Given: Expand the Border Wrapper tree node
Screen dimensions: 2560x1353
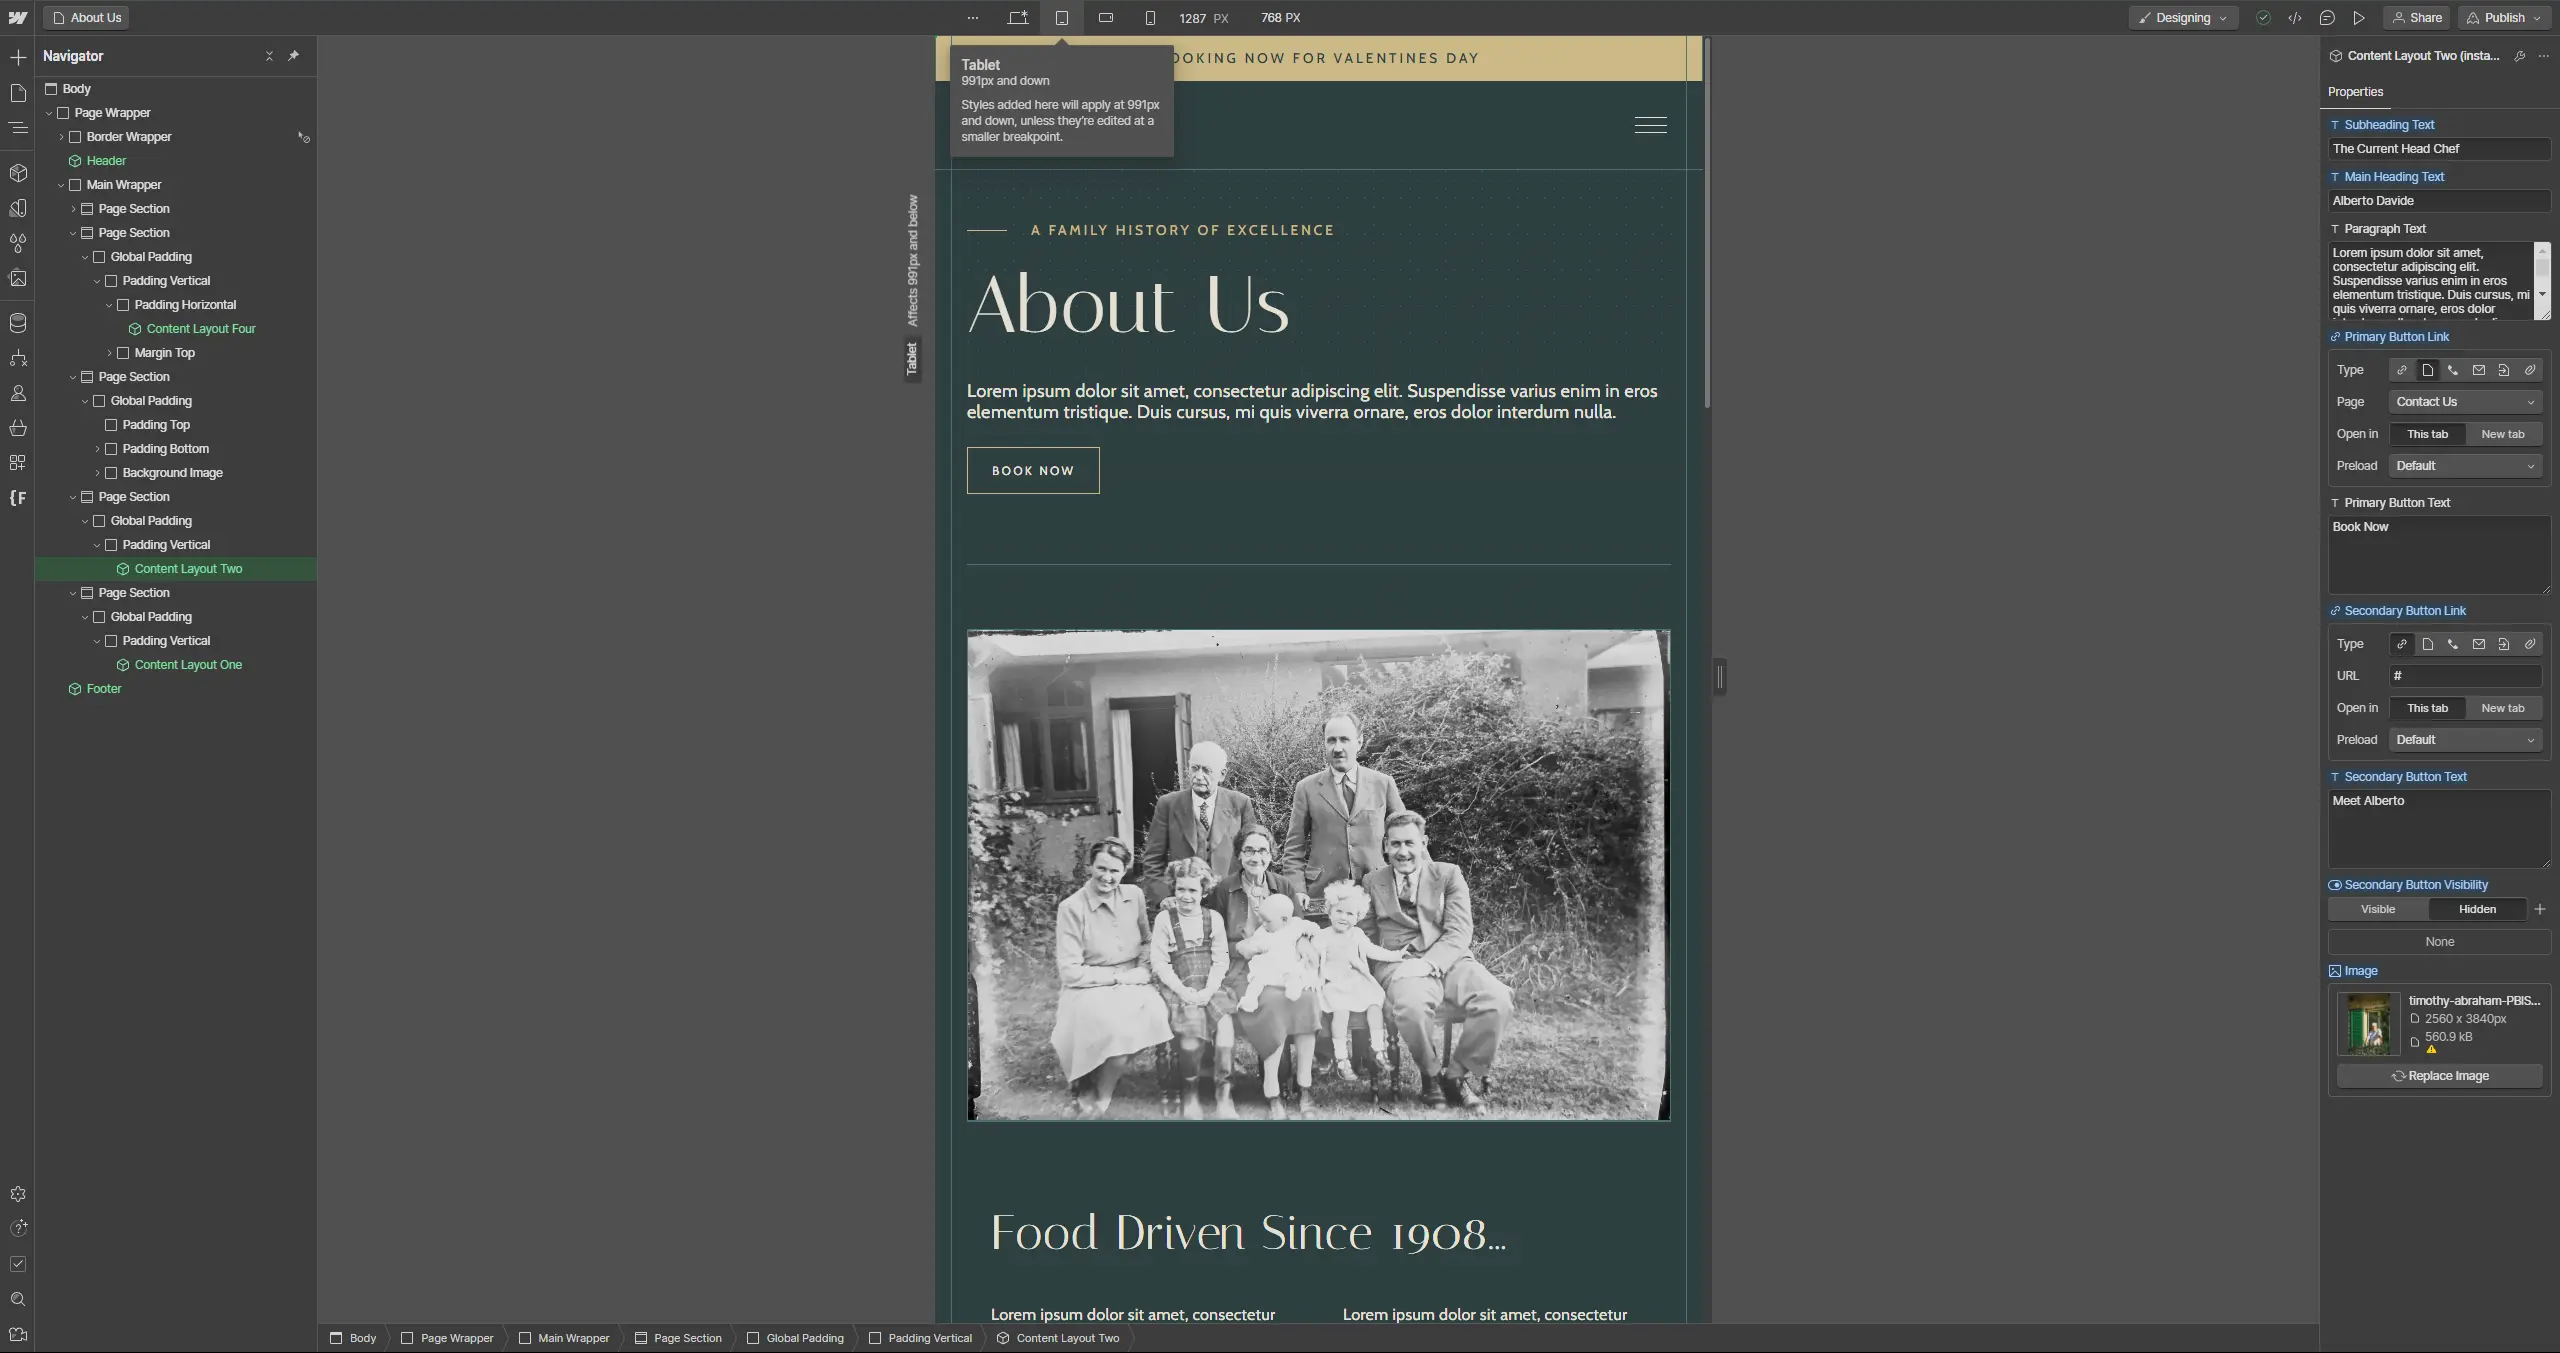Looking at the screenshot, I should point(61,137).
